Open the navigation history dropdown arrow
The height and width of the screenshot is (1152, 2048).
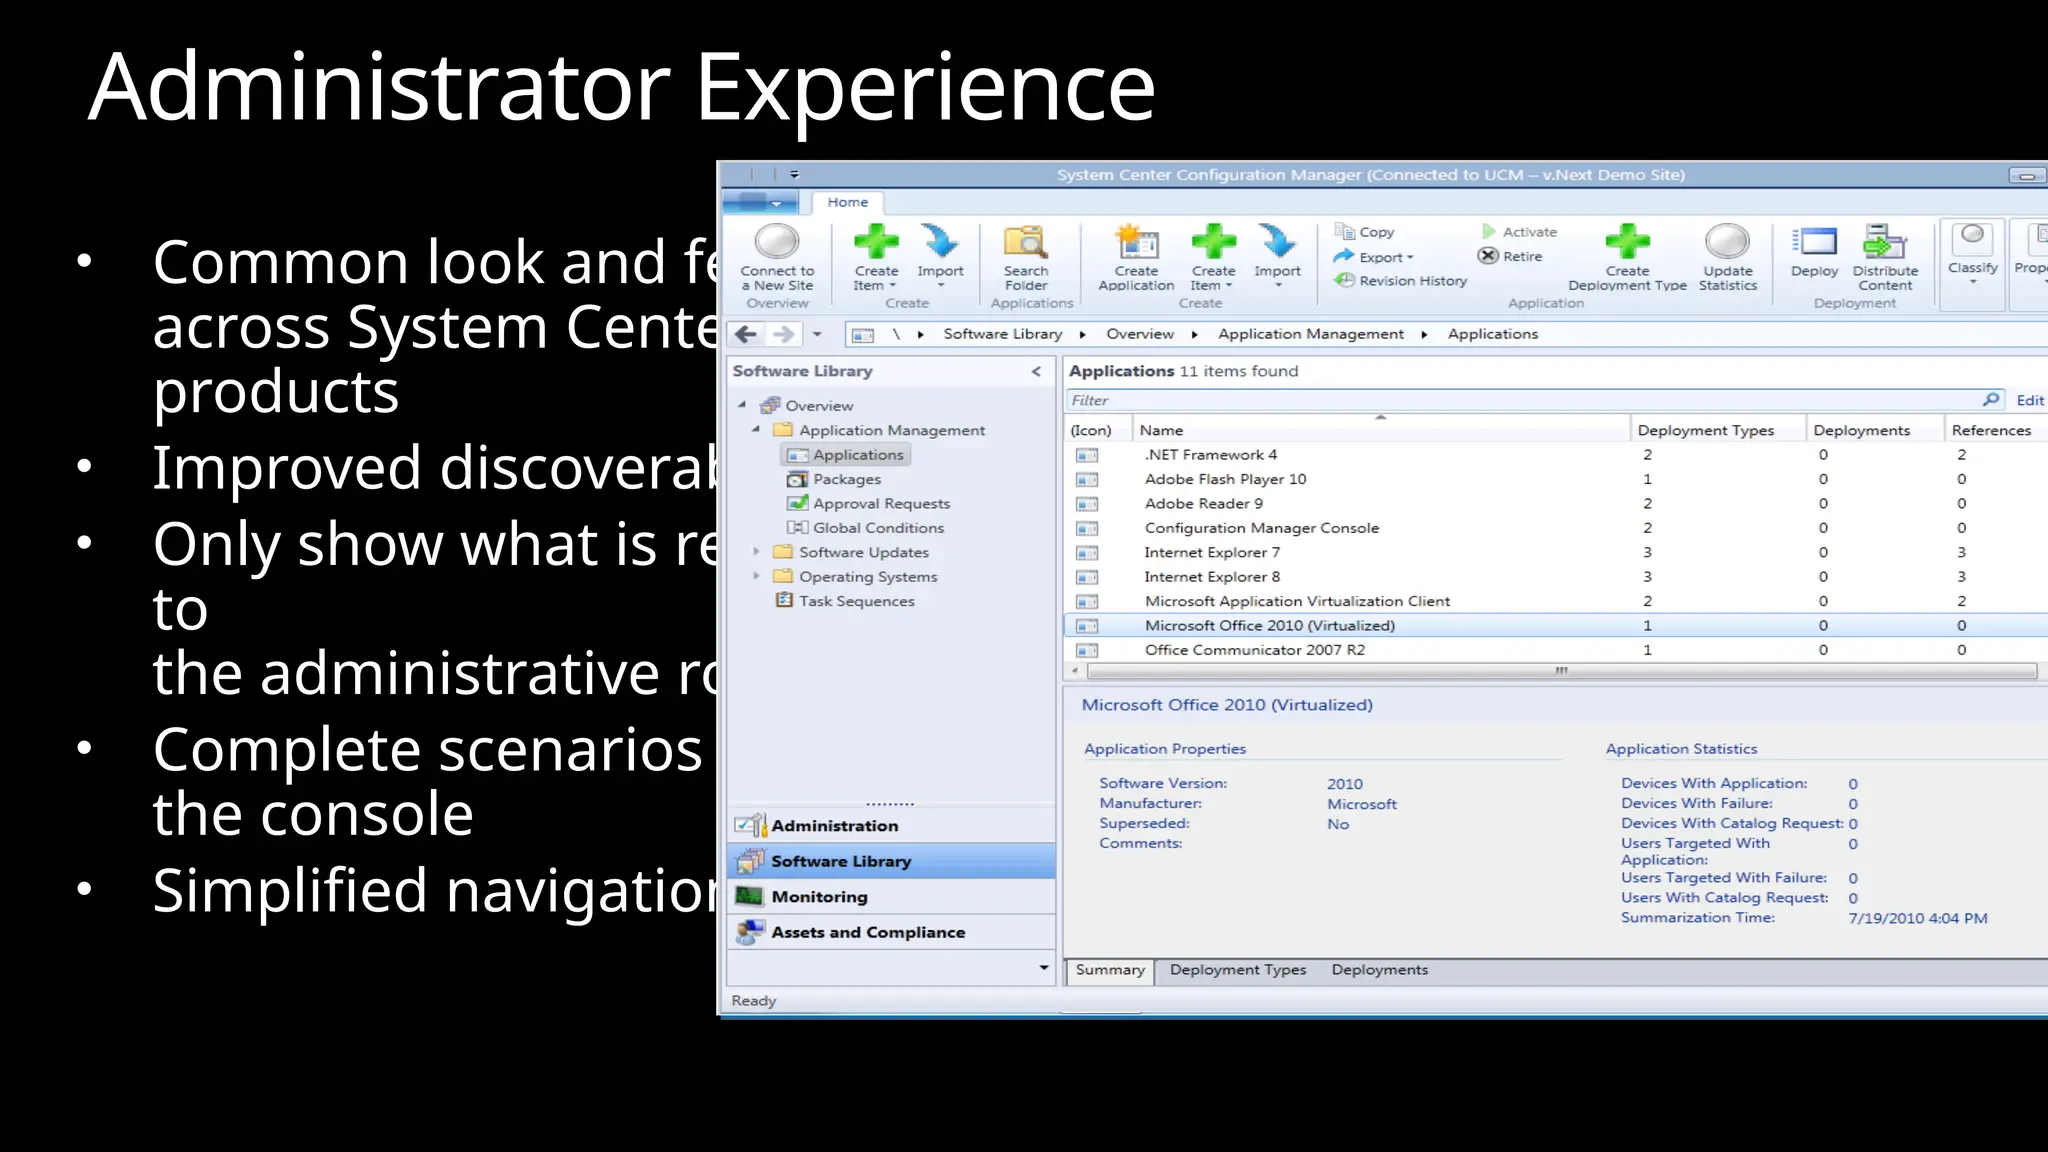pyautogui.click(x=817, y=334)
